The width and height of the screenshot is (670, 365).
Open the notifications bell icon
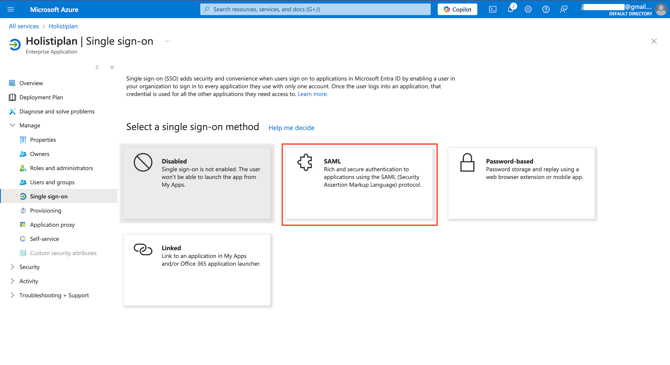point(511,9)
